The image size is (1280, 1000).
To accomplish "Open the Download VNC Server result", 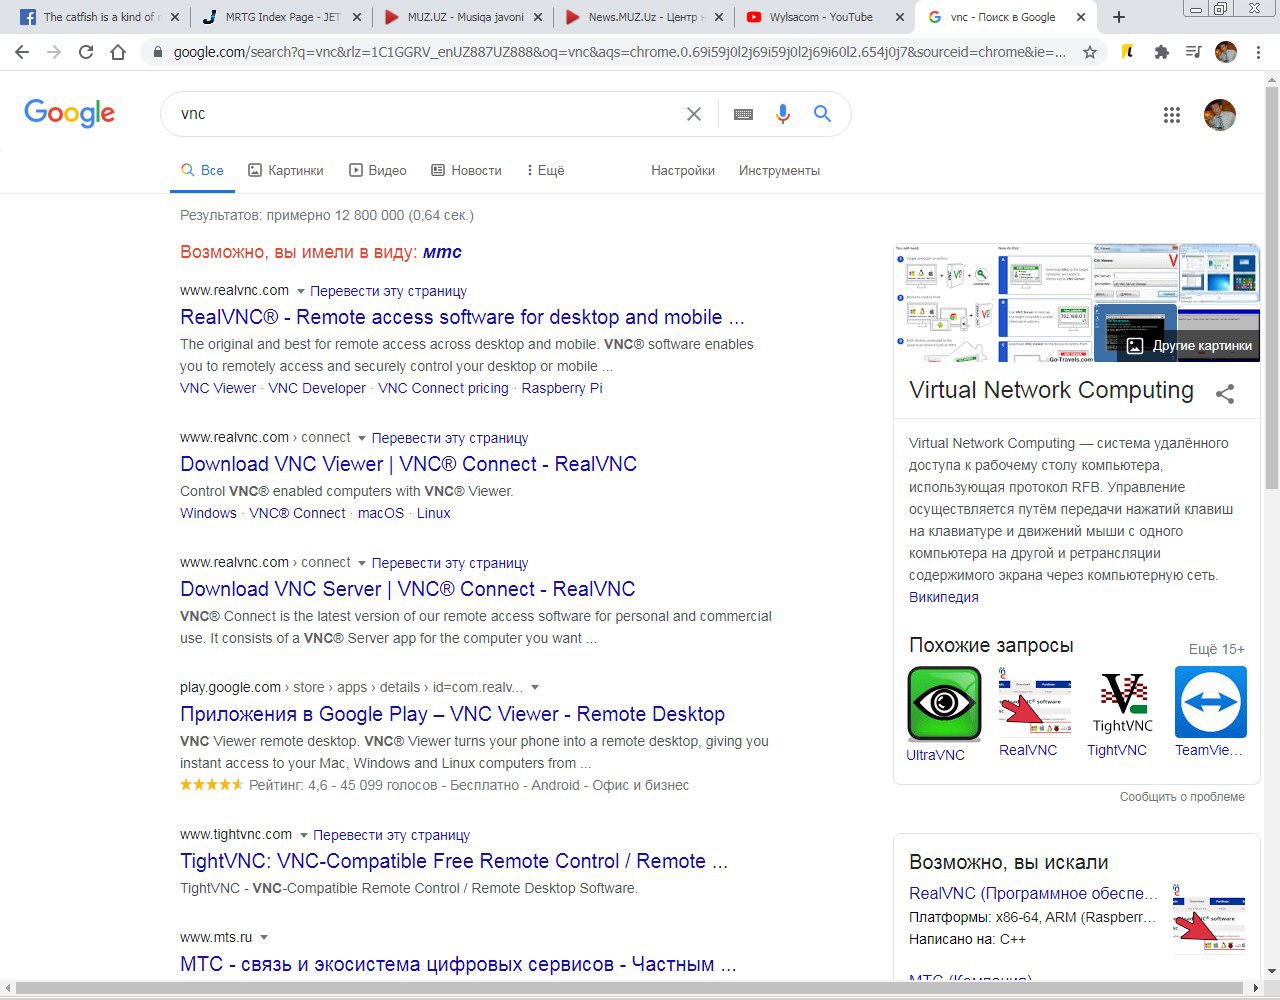I will point(407,589).
